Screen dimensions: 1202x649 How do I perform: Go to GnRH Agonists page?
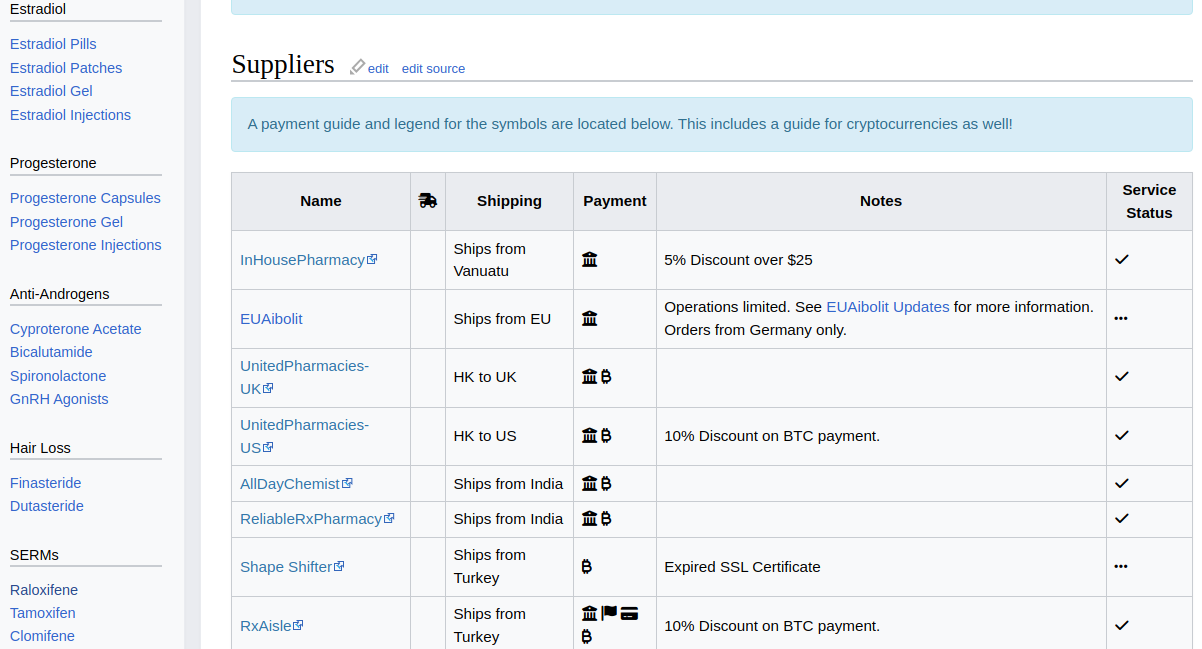click(x=59, y=399)
